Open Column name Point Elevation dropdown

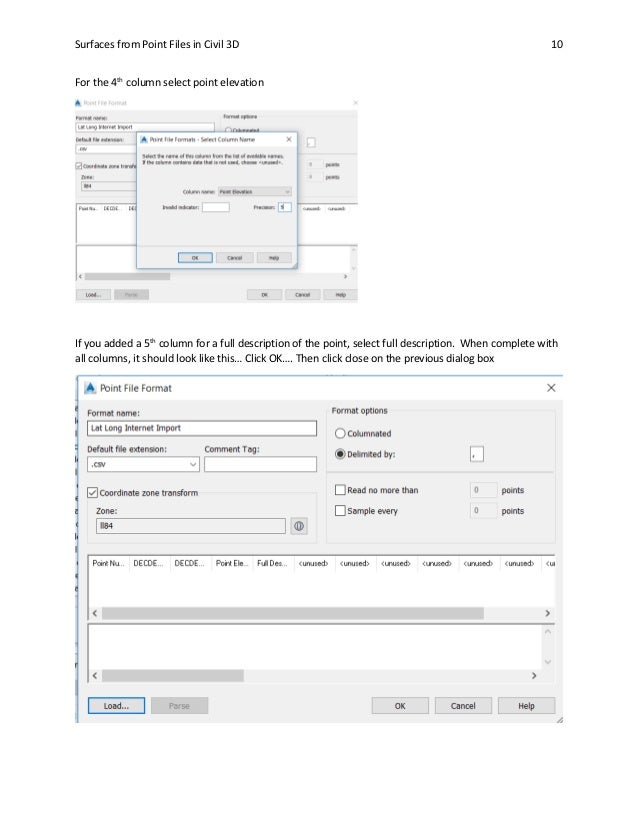click(x=255, y=192)
